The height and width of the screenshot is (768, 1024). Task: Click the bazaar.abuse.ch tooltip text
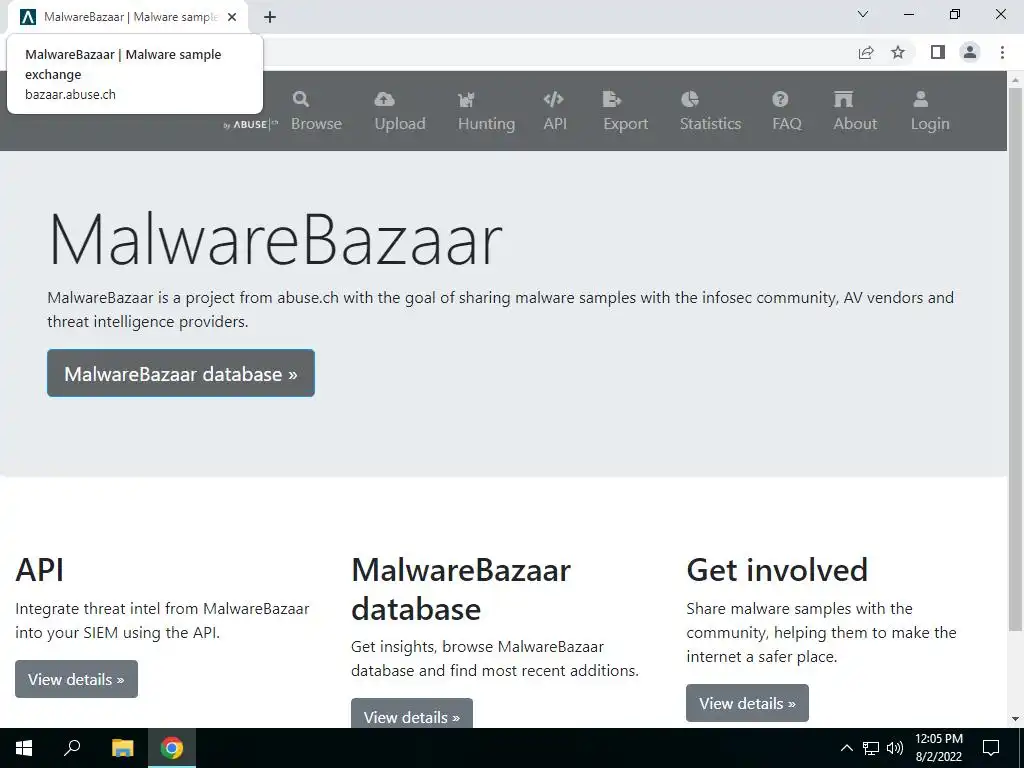71,94
